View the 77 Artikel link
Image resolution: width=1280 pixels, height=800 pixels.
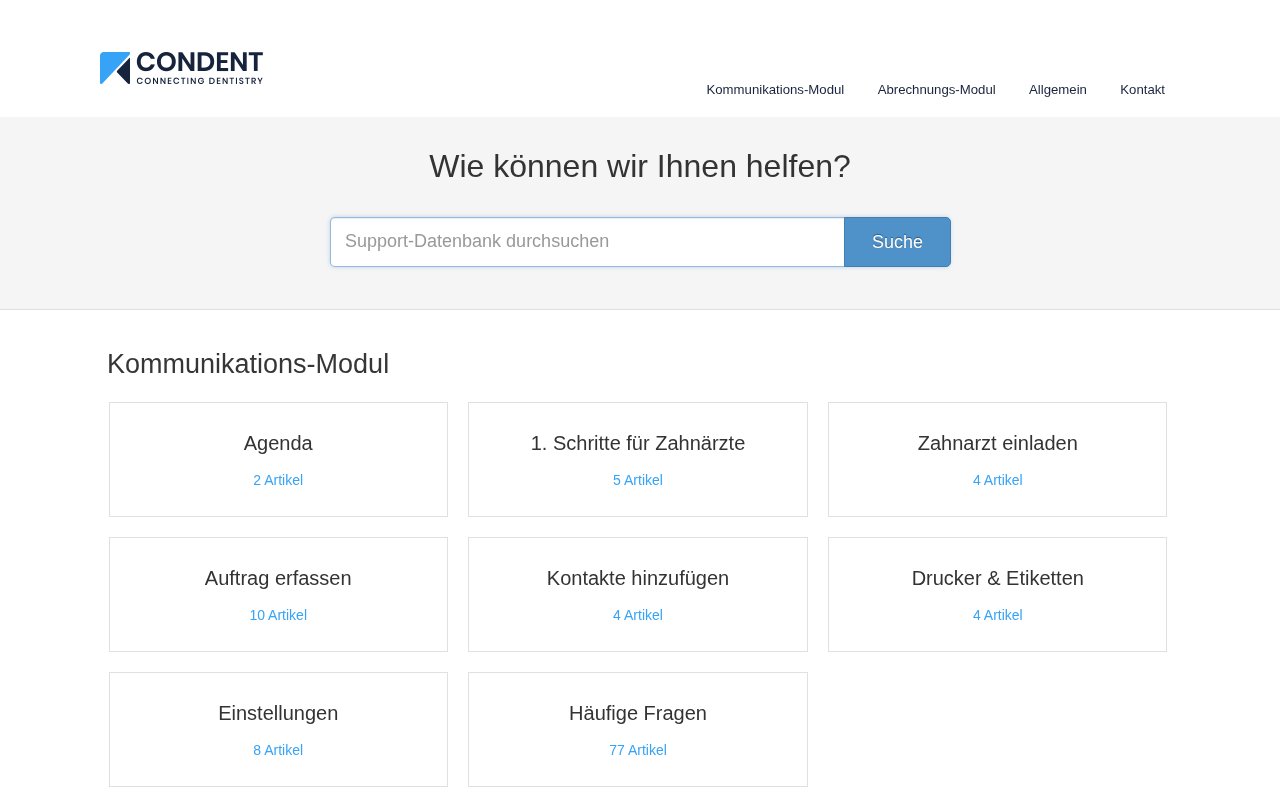[x=638, y=750]
